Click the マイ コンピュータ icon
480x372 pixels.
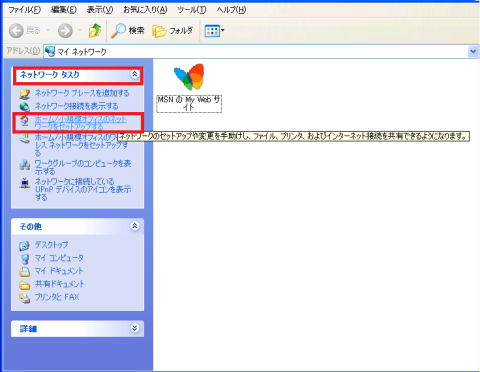(x=24, y=259)
